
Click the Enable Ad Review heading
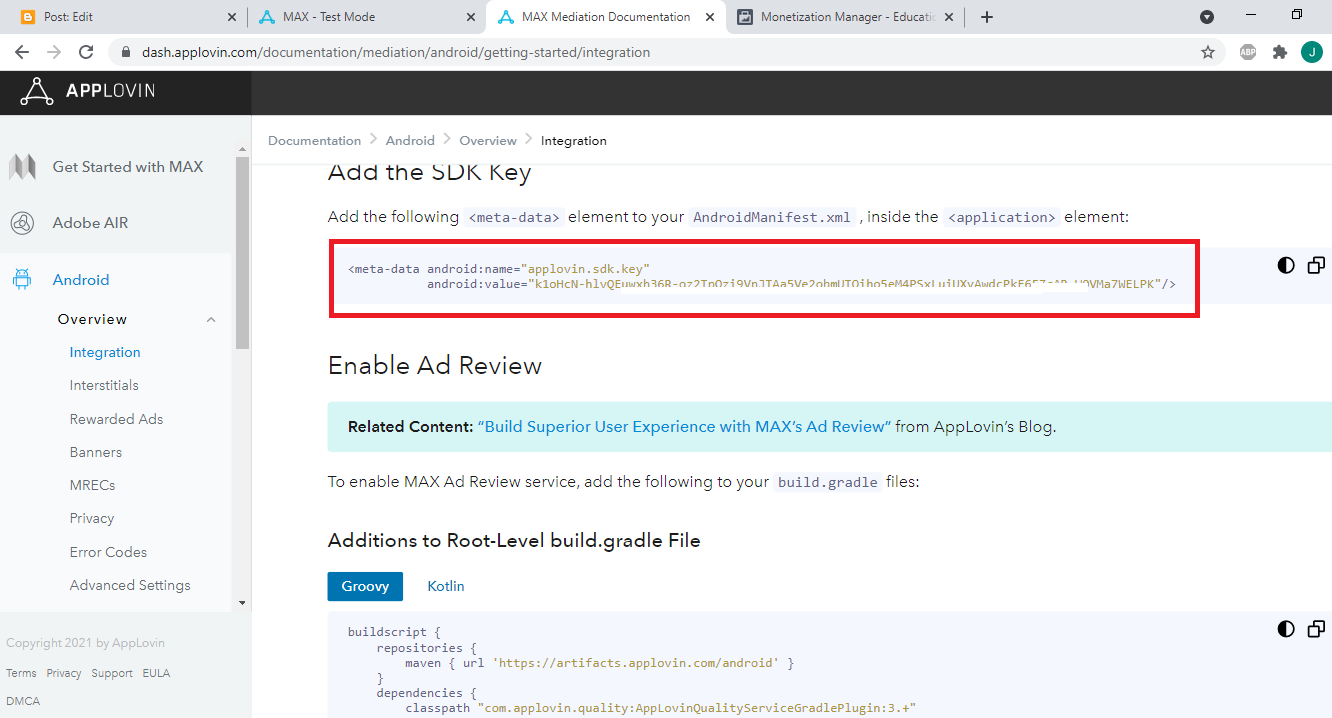tap(435, 366)
